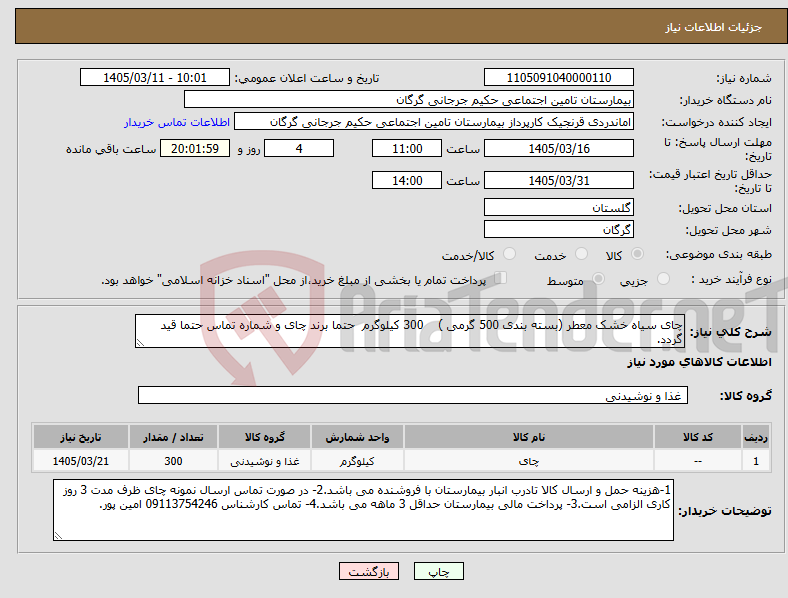This screenshot has width=788, height=598.
Task: Click the کد کالا column header
Action: (x=698, y=437)
